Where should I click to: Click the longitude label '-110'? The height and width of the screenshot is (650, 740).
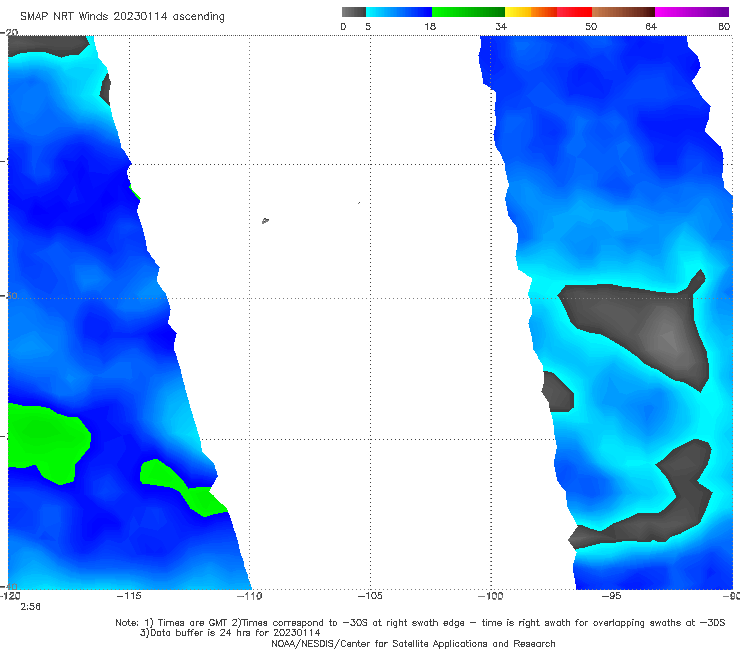coord(249,596)
